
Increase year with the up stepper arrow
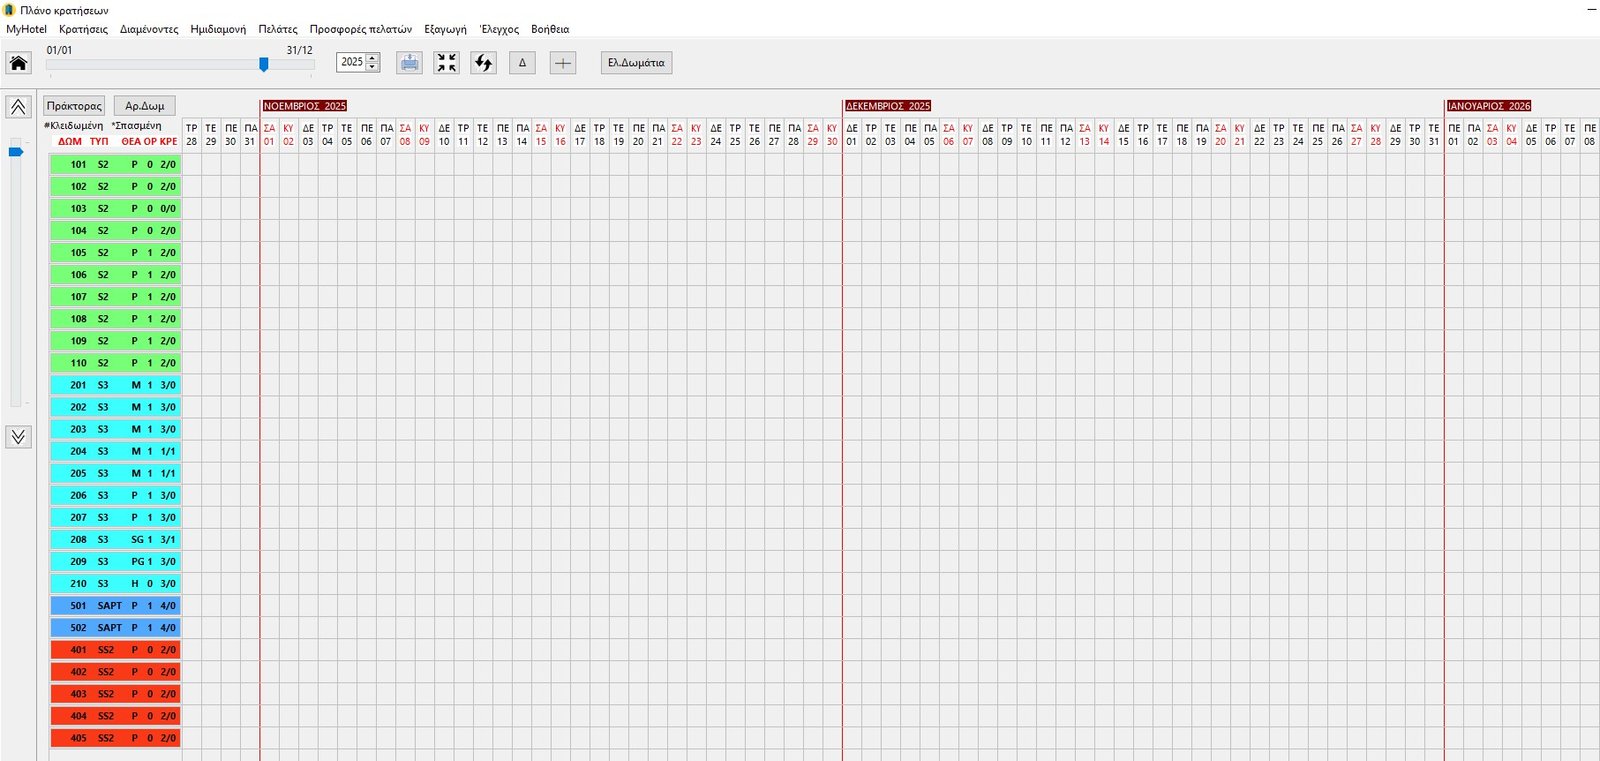click(x=373, y=58)
